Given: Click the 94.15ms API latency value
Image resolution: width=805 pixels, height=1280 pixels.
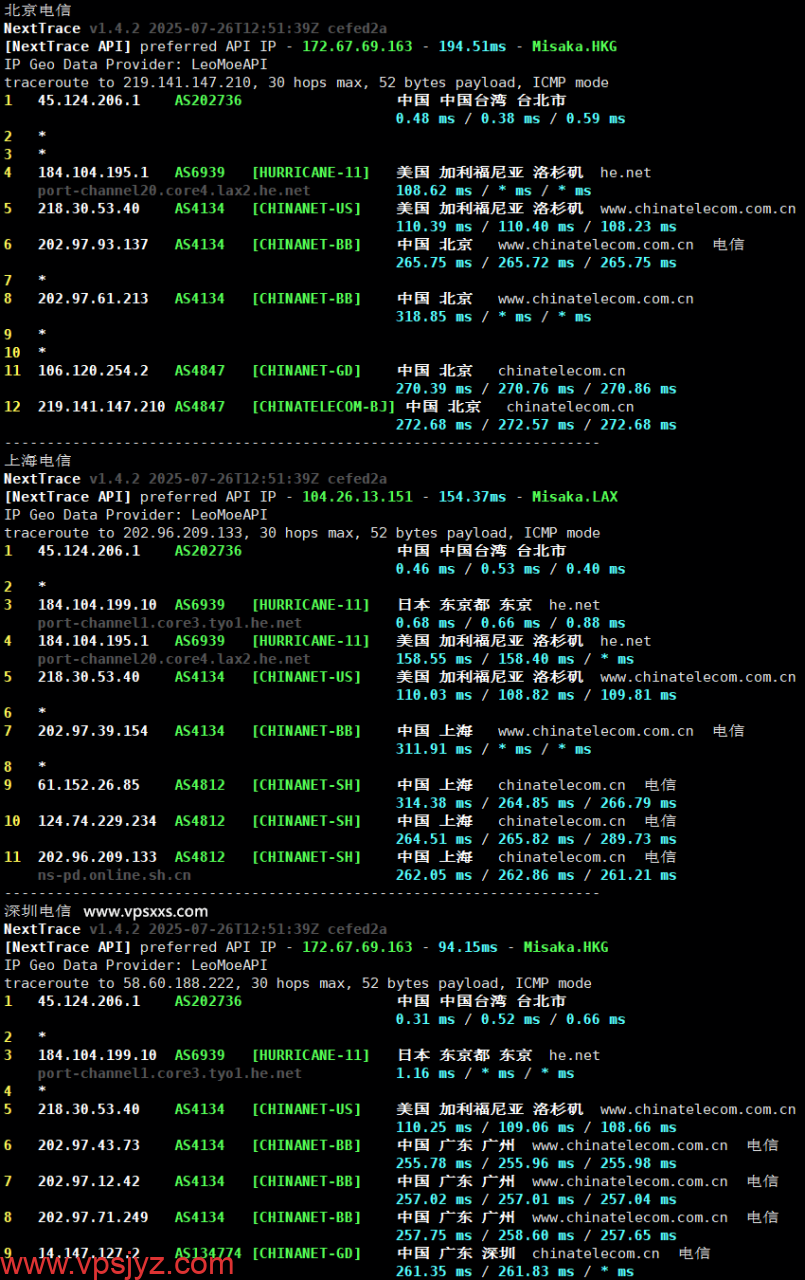Looking at the screenshot, I should [x=468, y=947].
